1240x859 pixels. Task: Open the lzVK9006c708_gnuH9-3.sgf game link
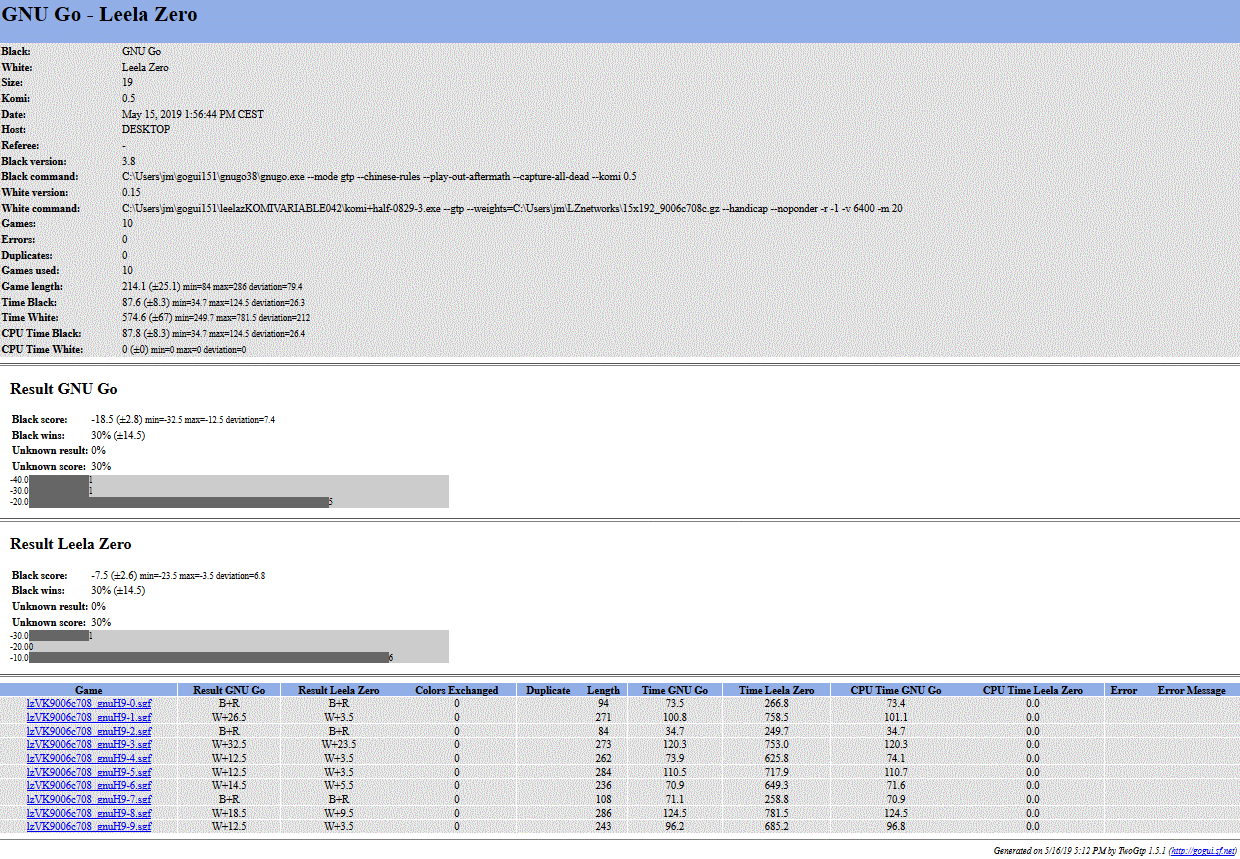[x=89, y=745]
